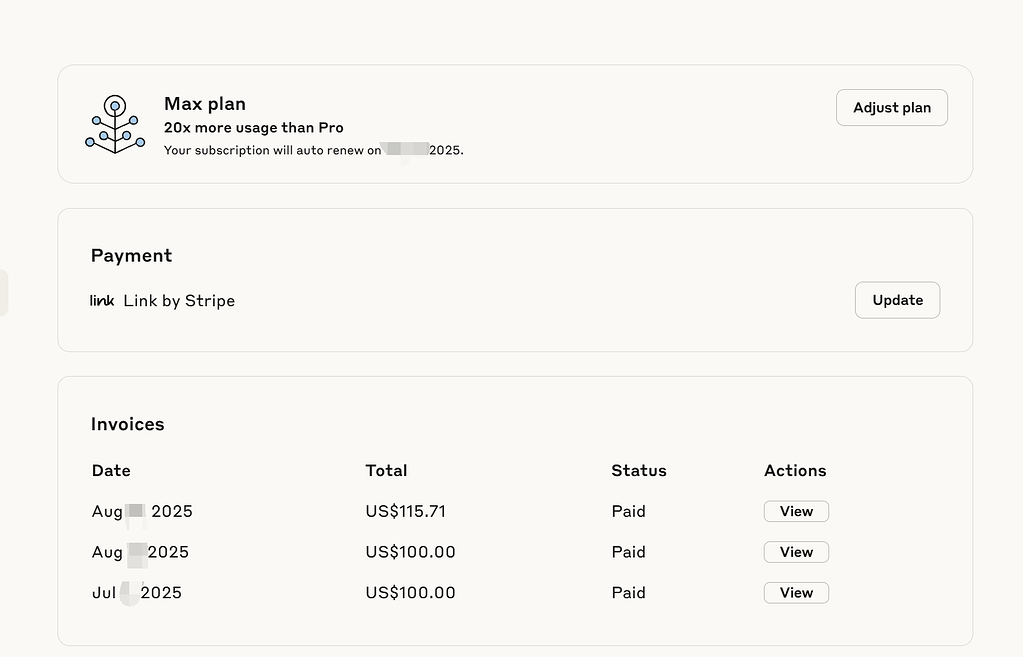View the US$115.71 invoice
The height and width of the screenshot is (657, 1023).
797,512
